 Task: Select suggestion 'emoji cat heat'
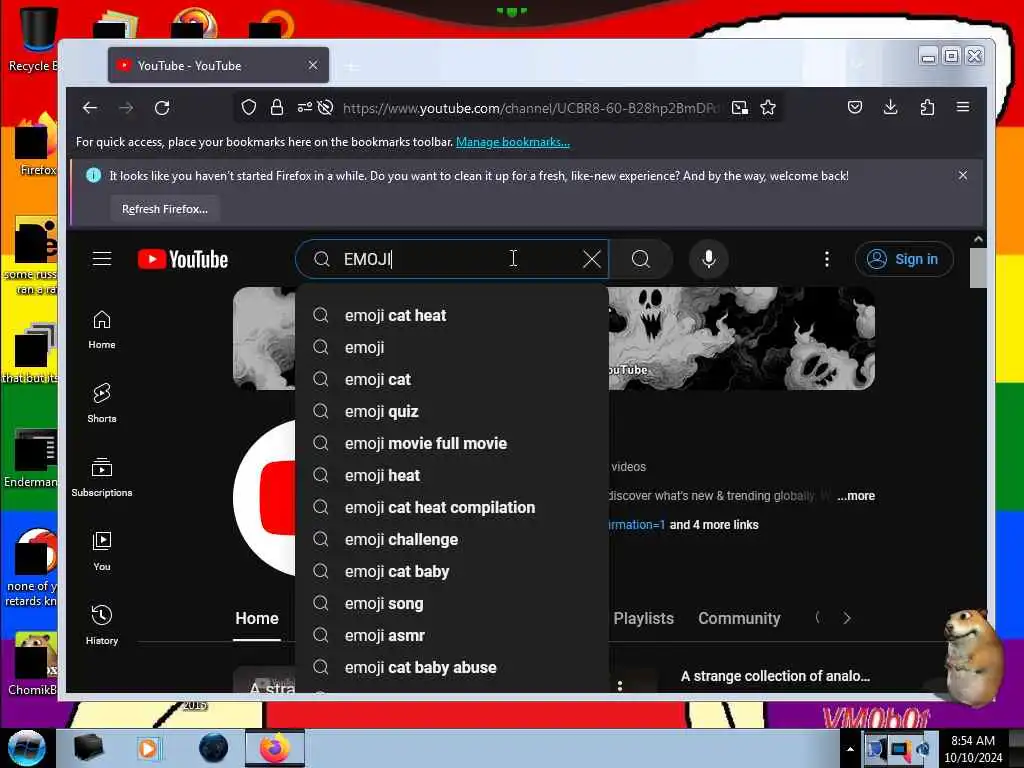(x=452, y=315)
